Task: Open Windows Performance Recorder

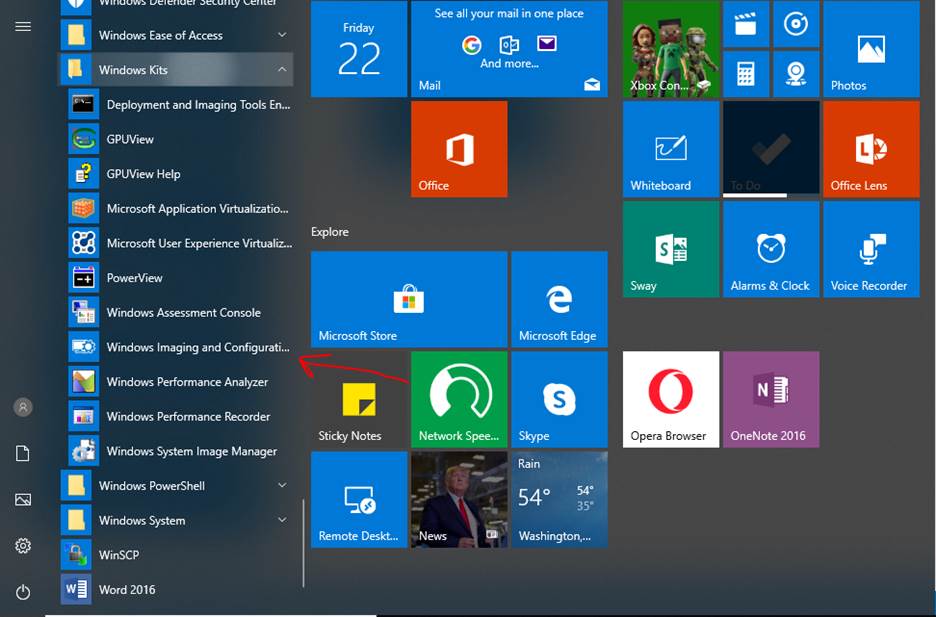Action: [180, 416]
